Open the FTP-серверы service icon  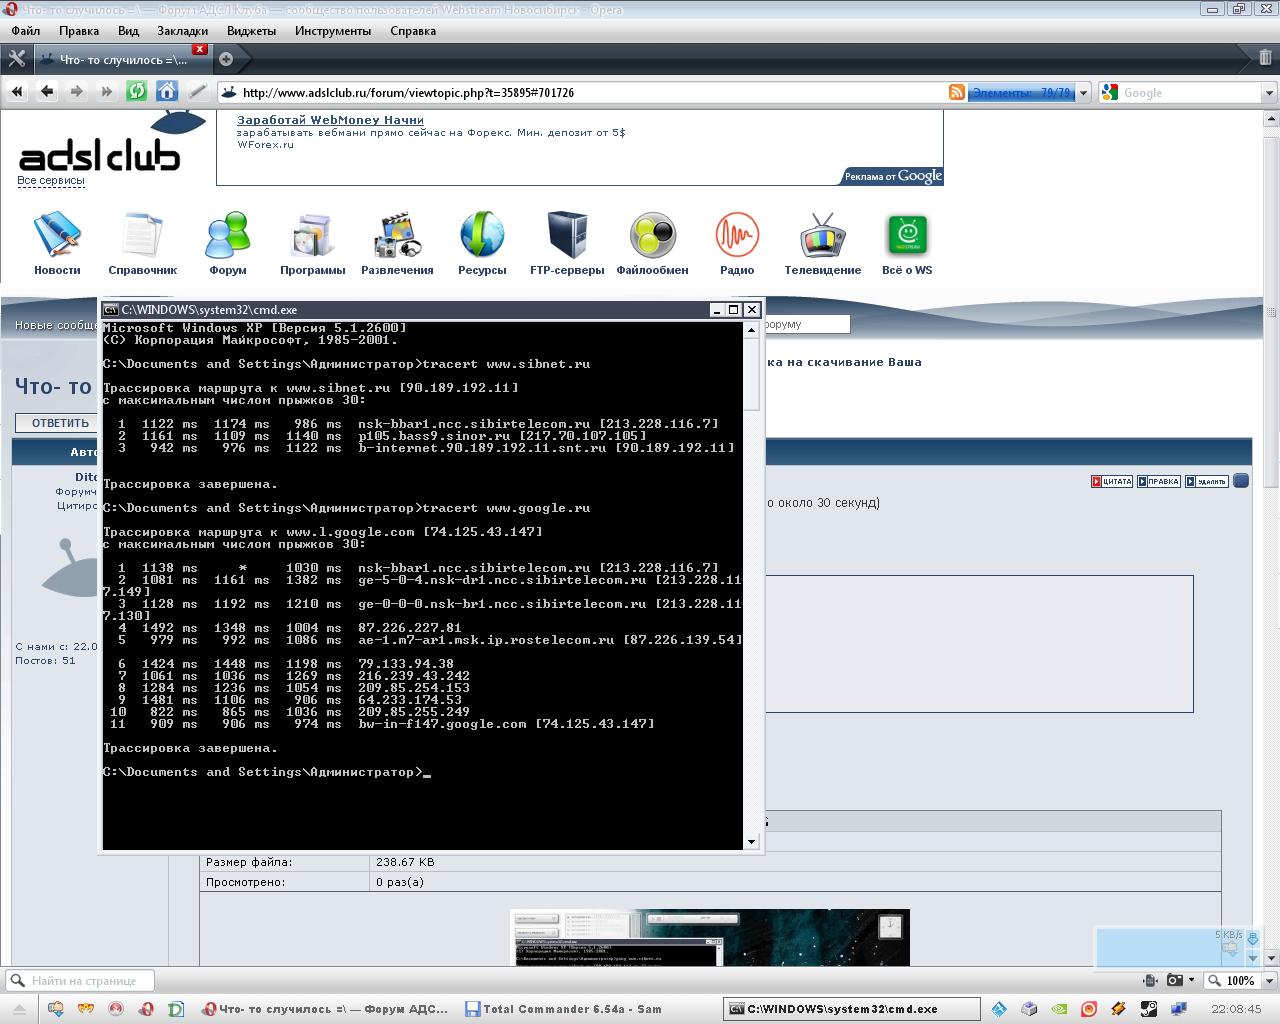[567, 236]
